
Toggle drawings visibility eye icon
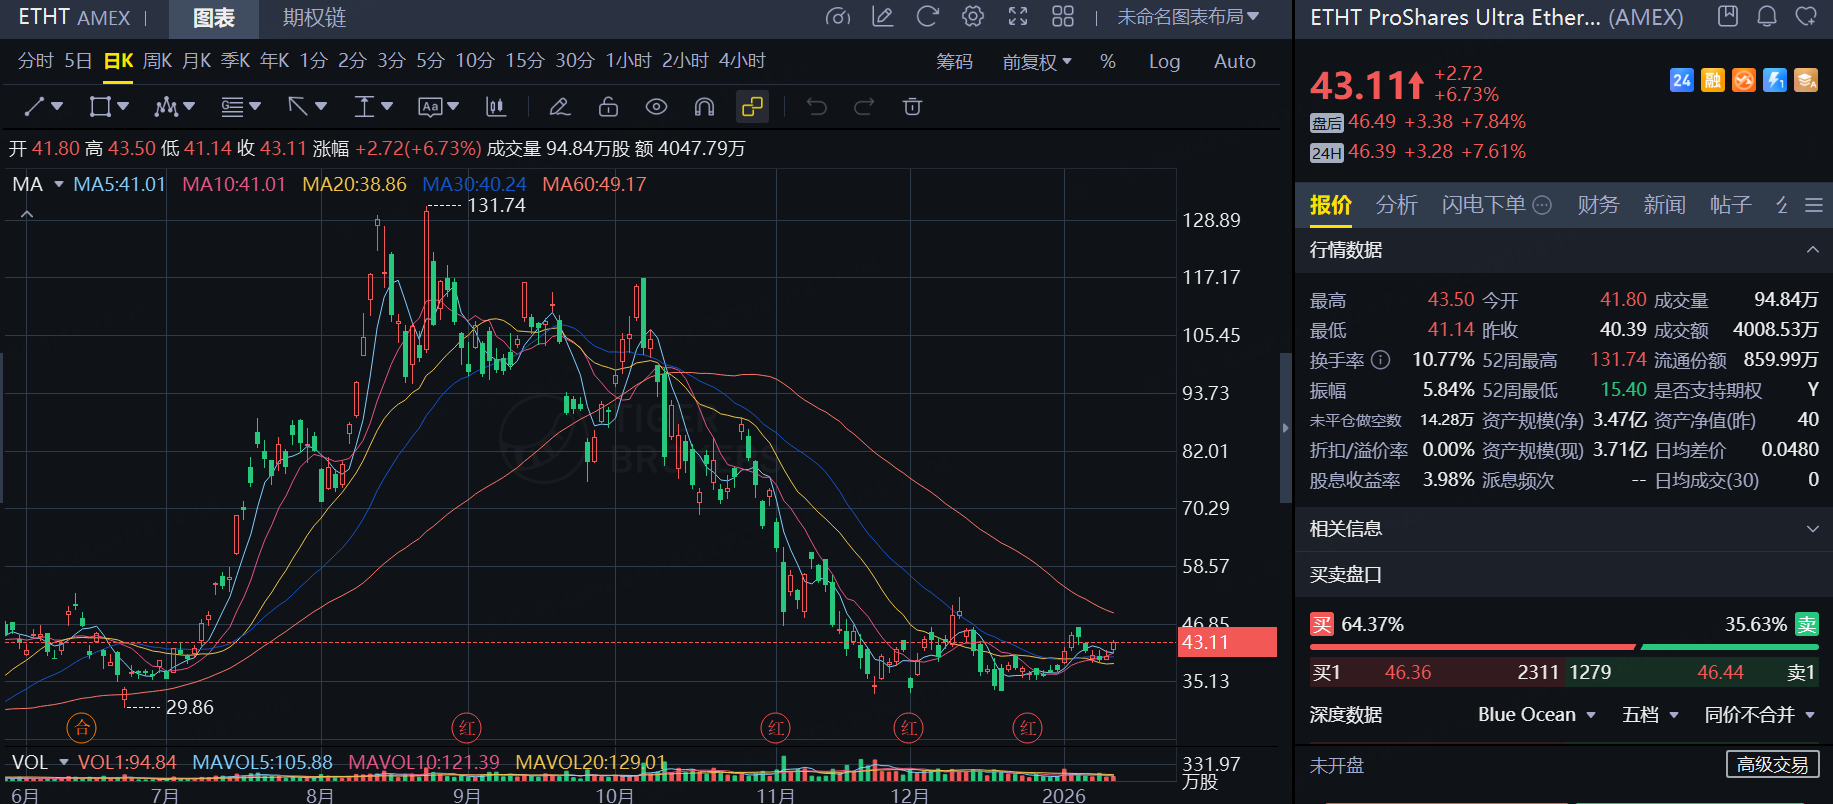(656, 107)
